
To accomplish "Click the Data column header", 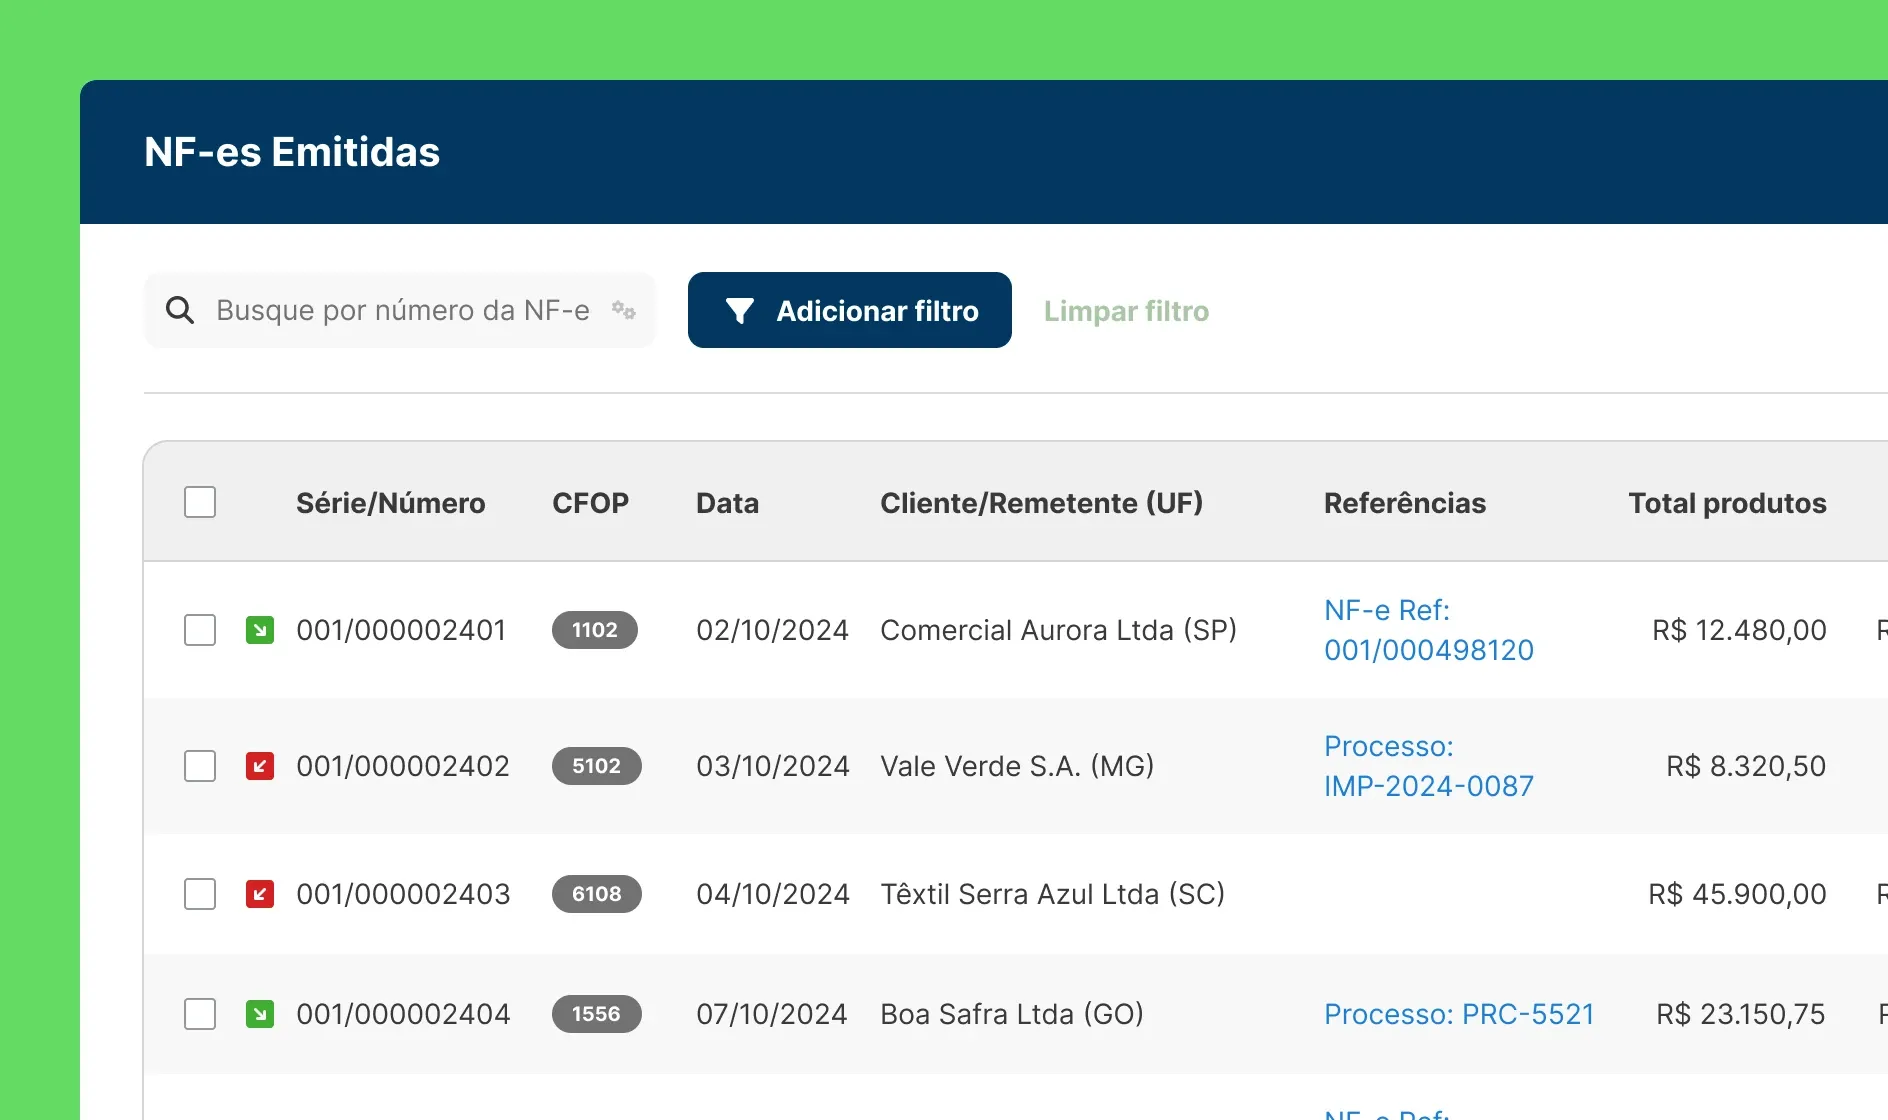I will 728,503.
